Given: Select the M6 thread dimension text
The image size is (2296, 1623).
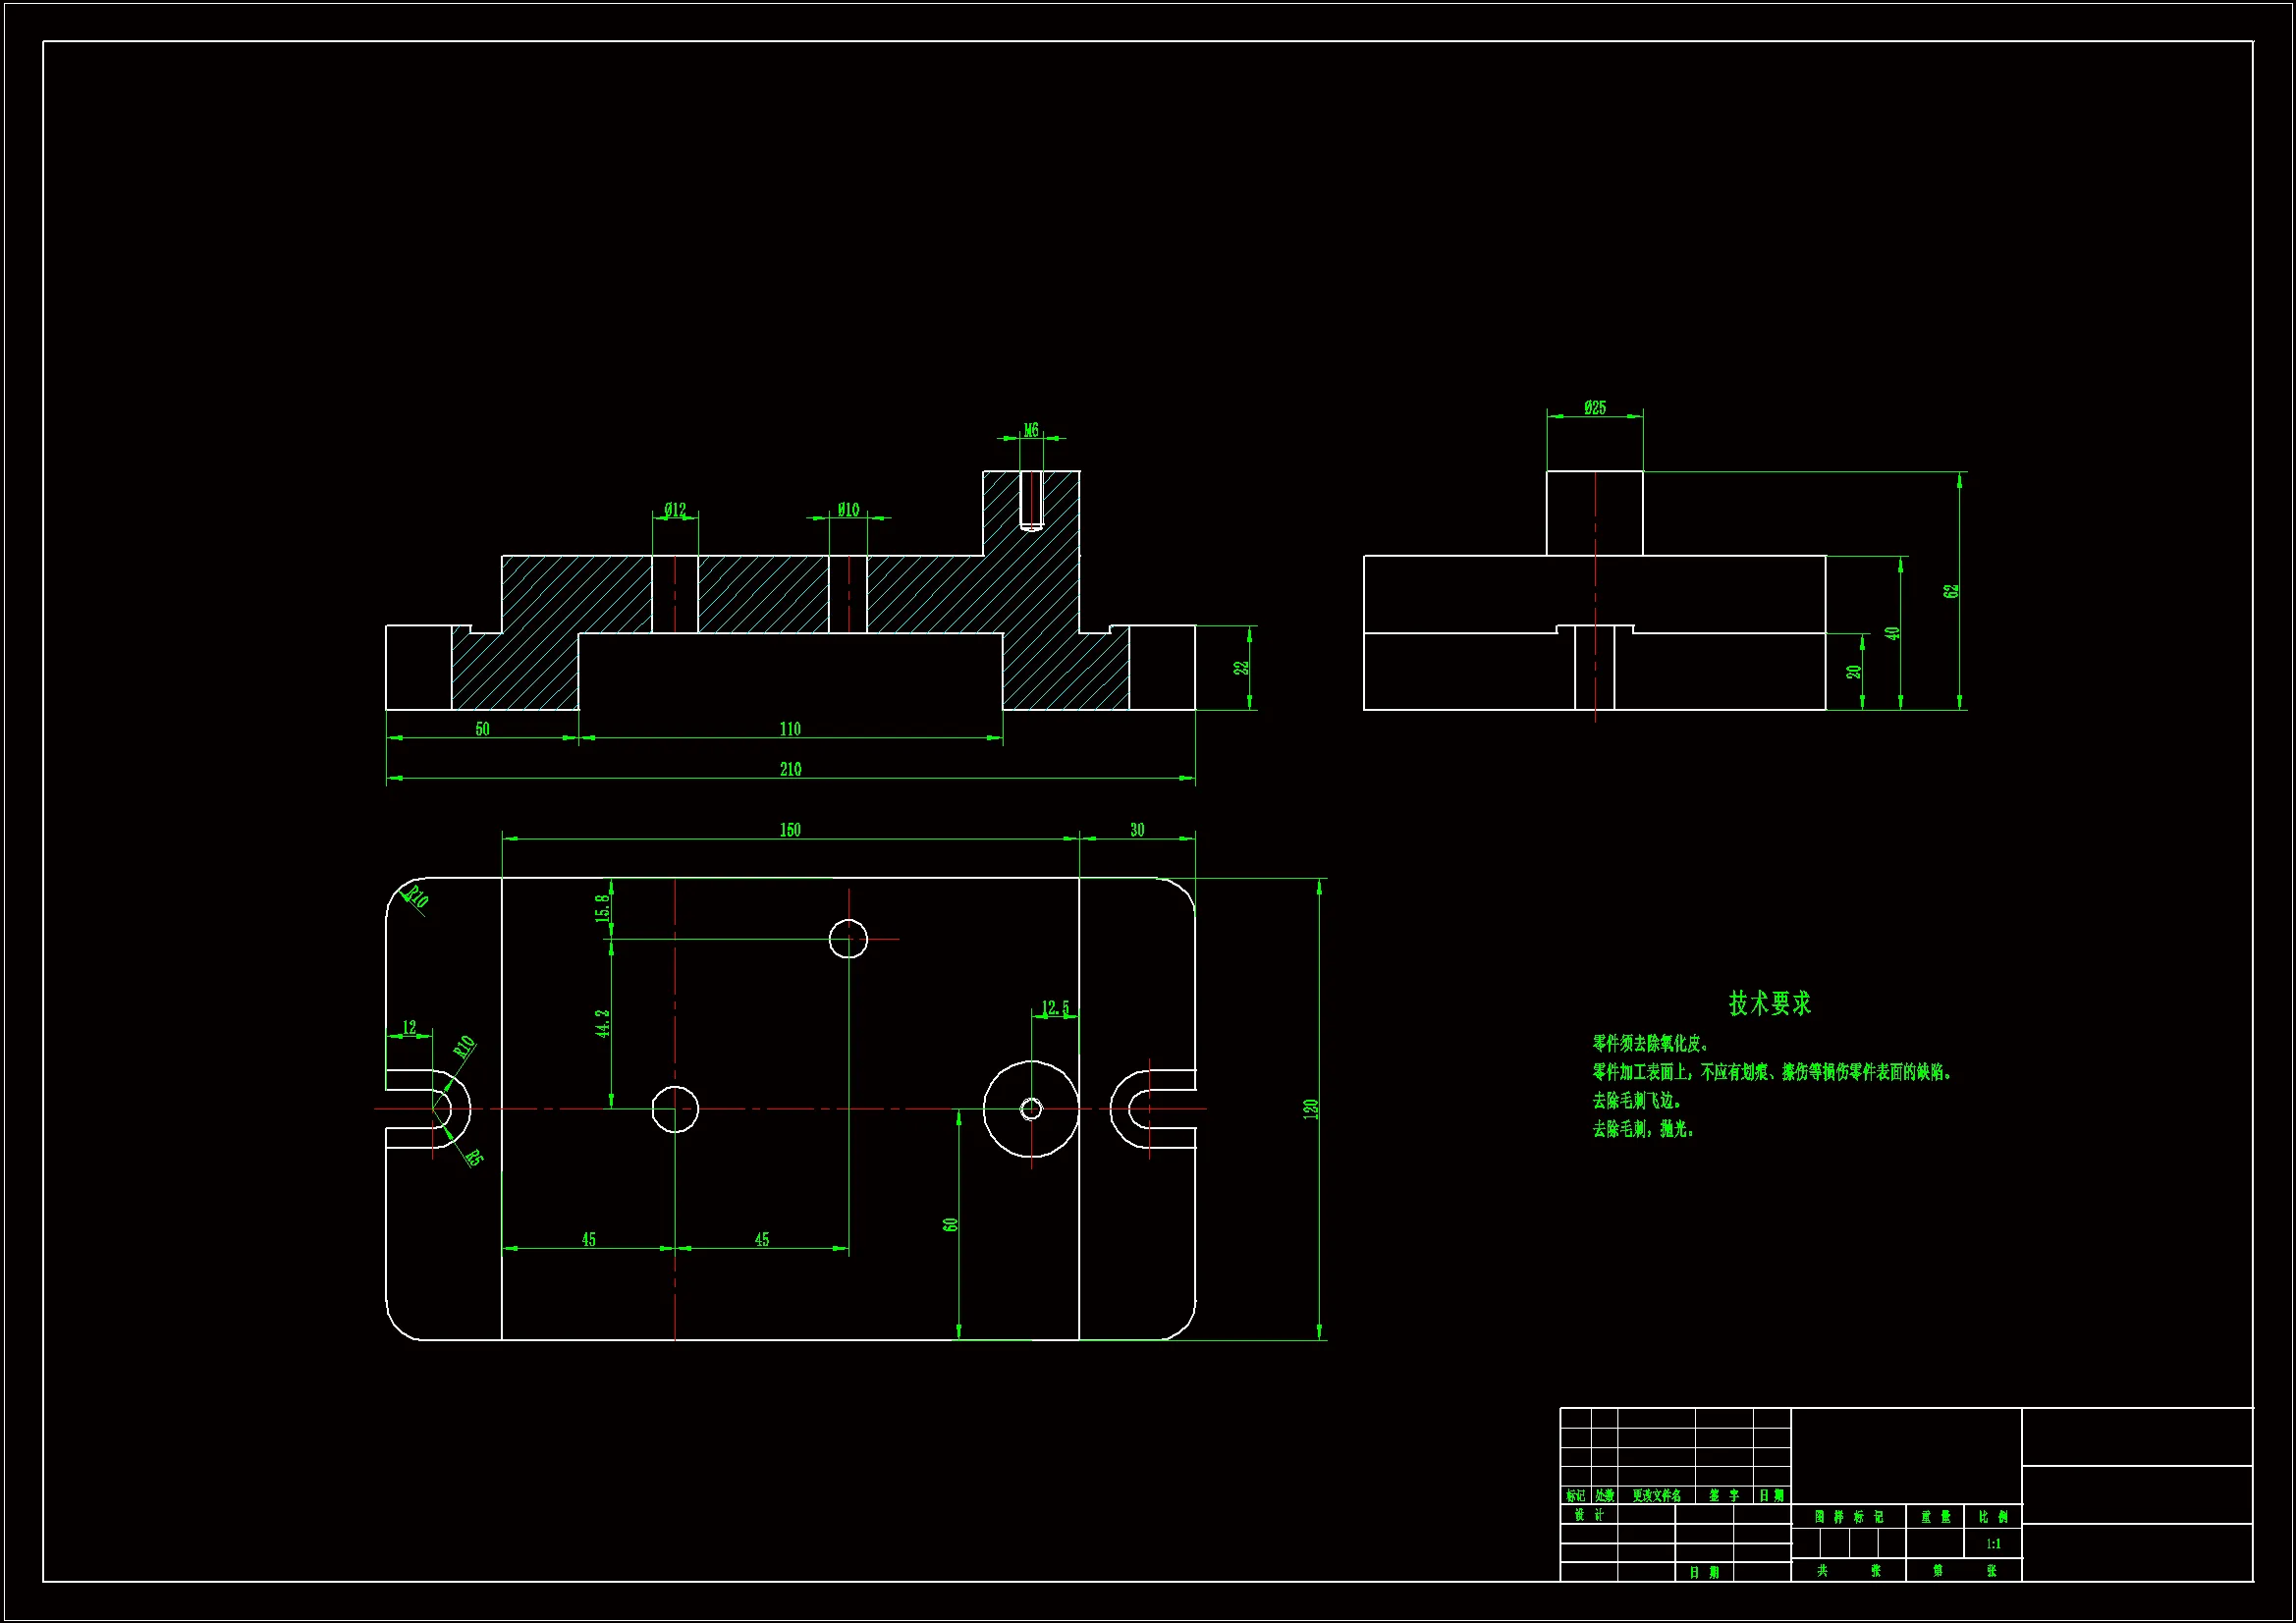Looking at the screenshot, I should pos(1031,431).
